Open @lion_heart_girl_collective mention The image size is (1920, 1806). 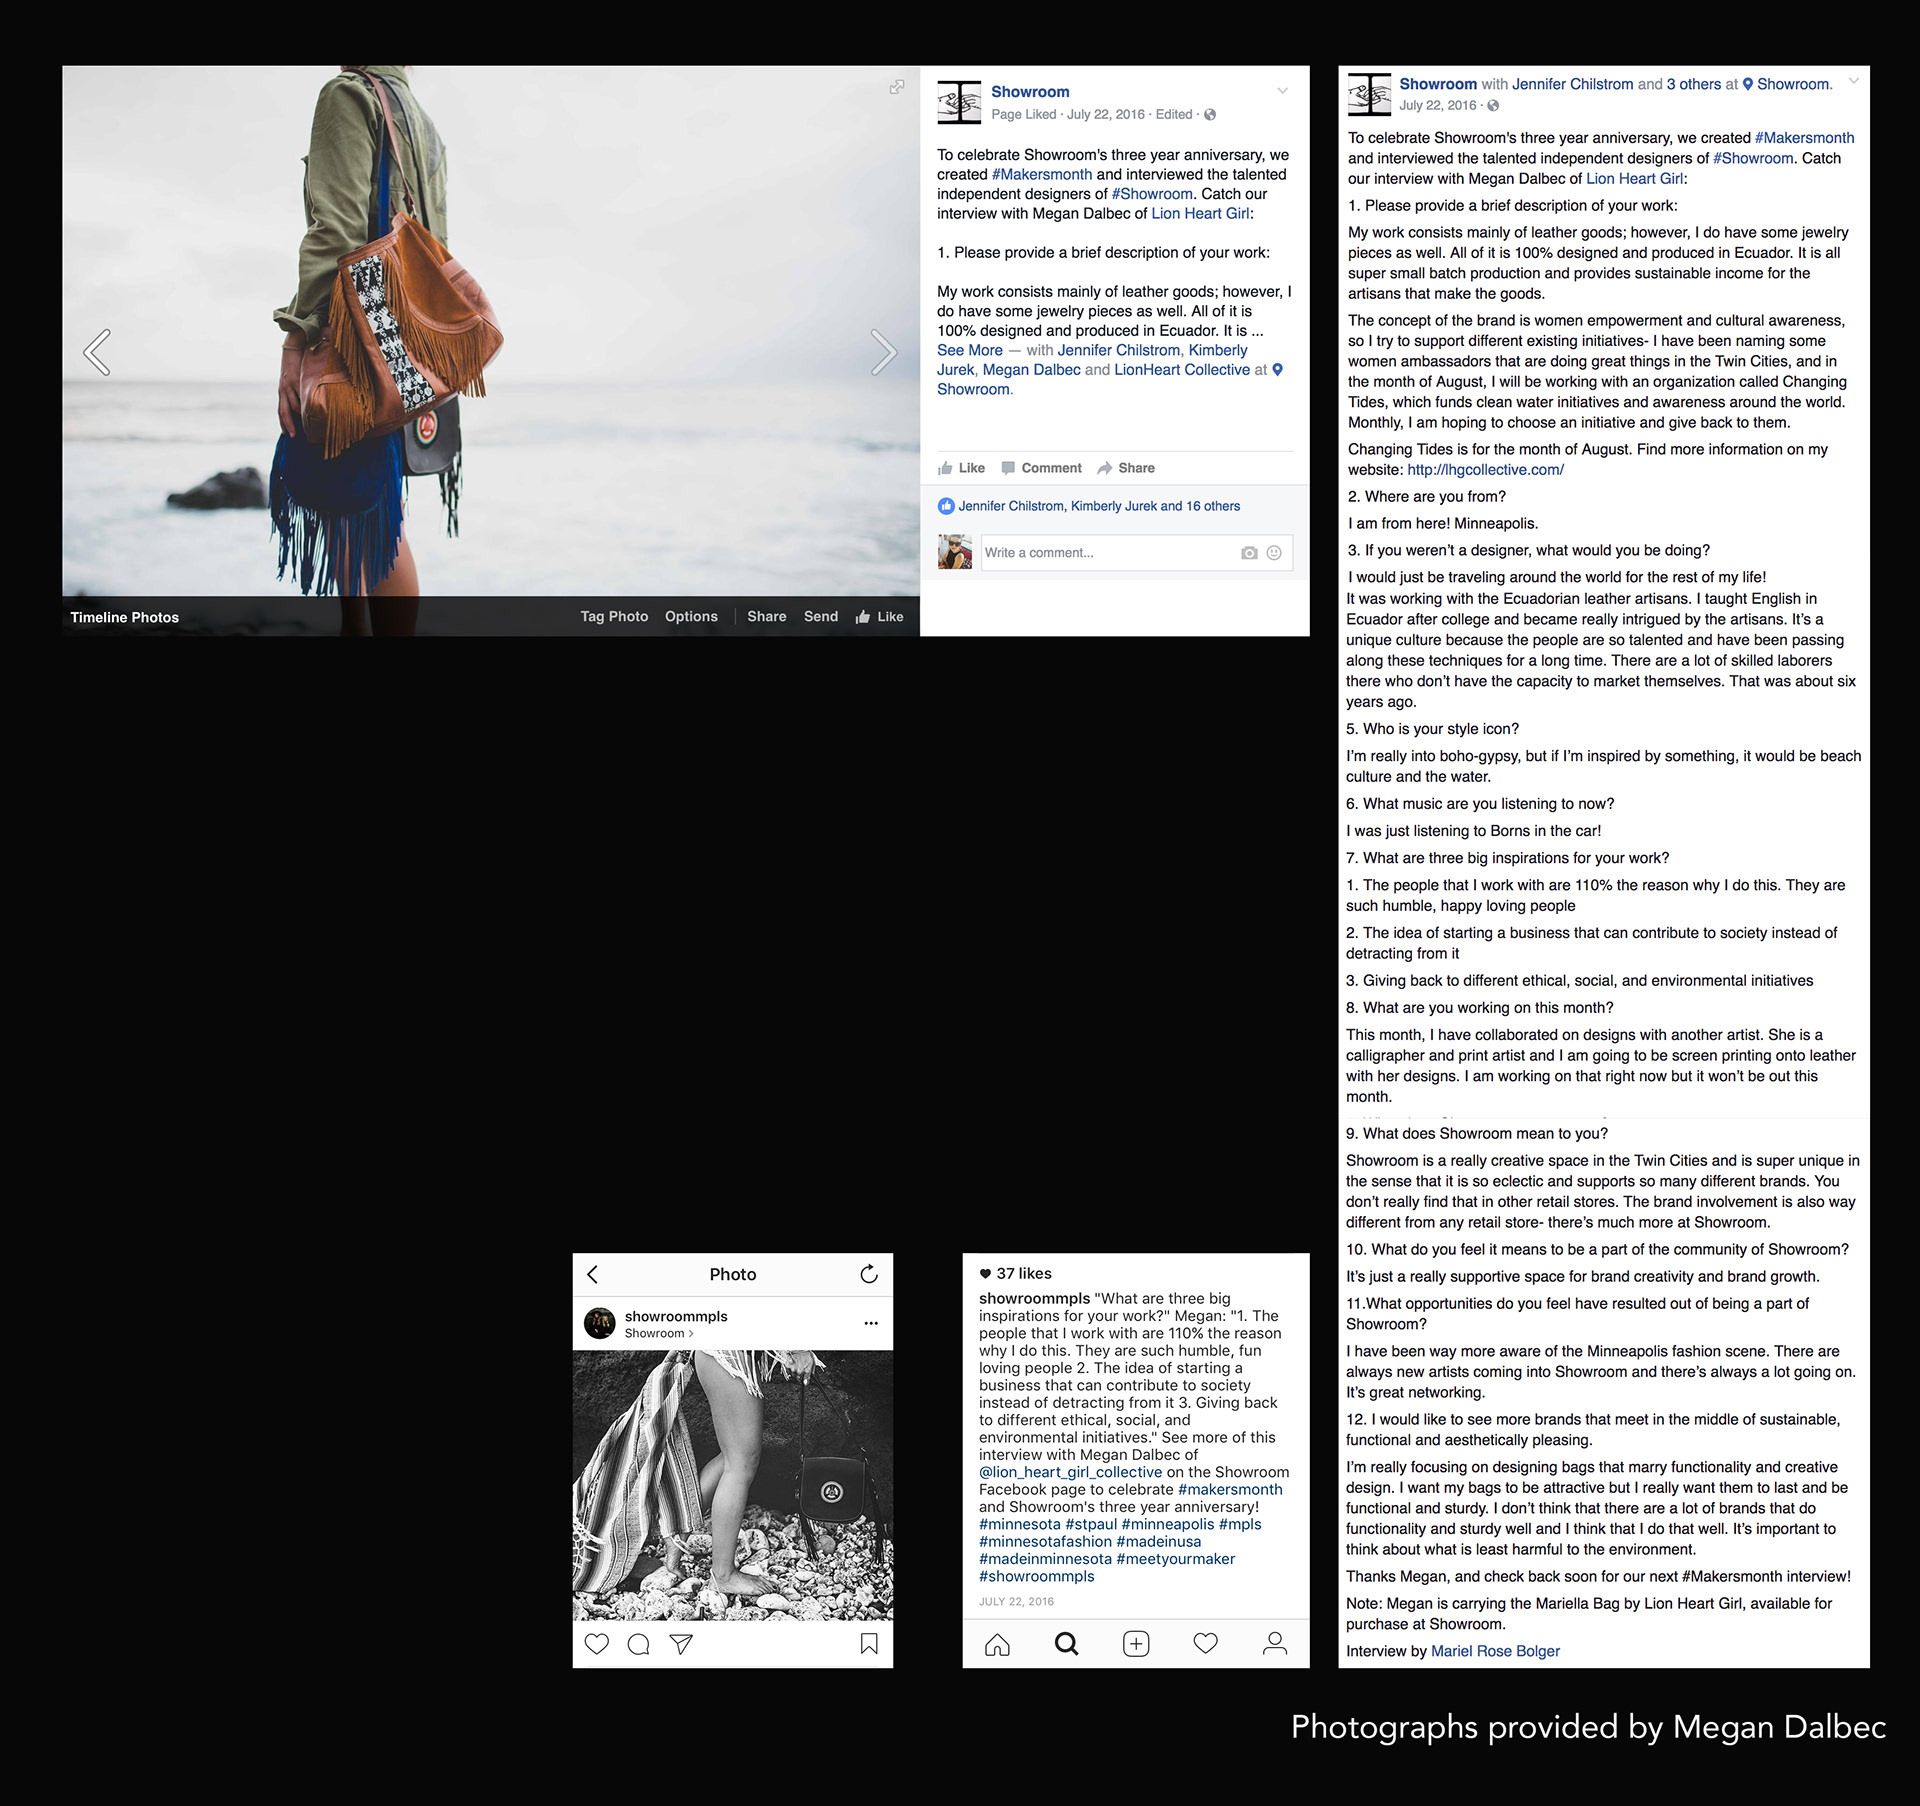(x=1070, y=1472)
